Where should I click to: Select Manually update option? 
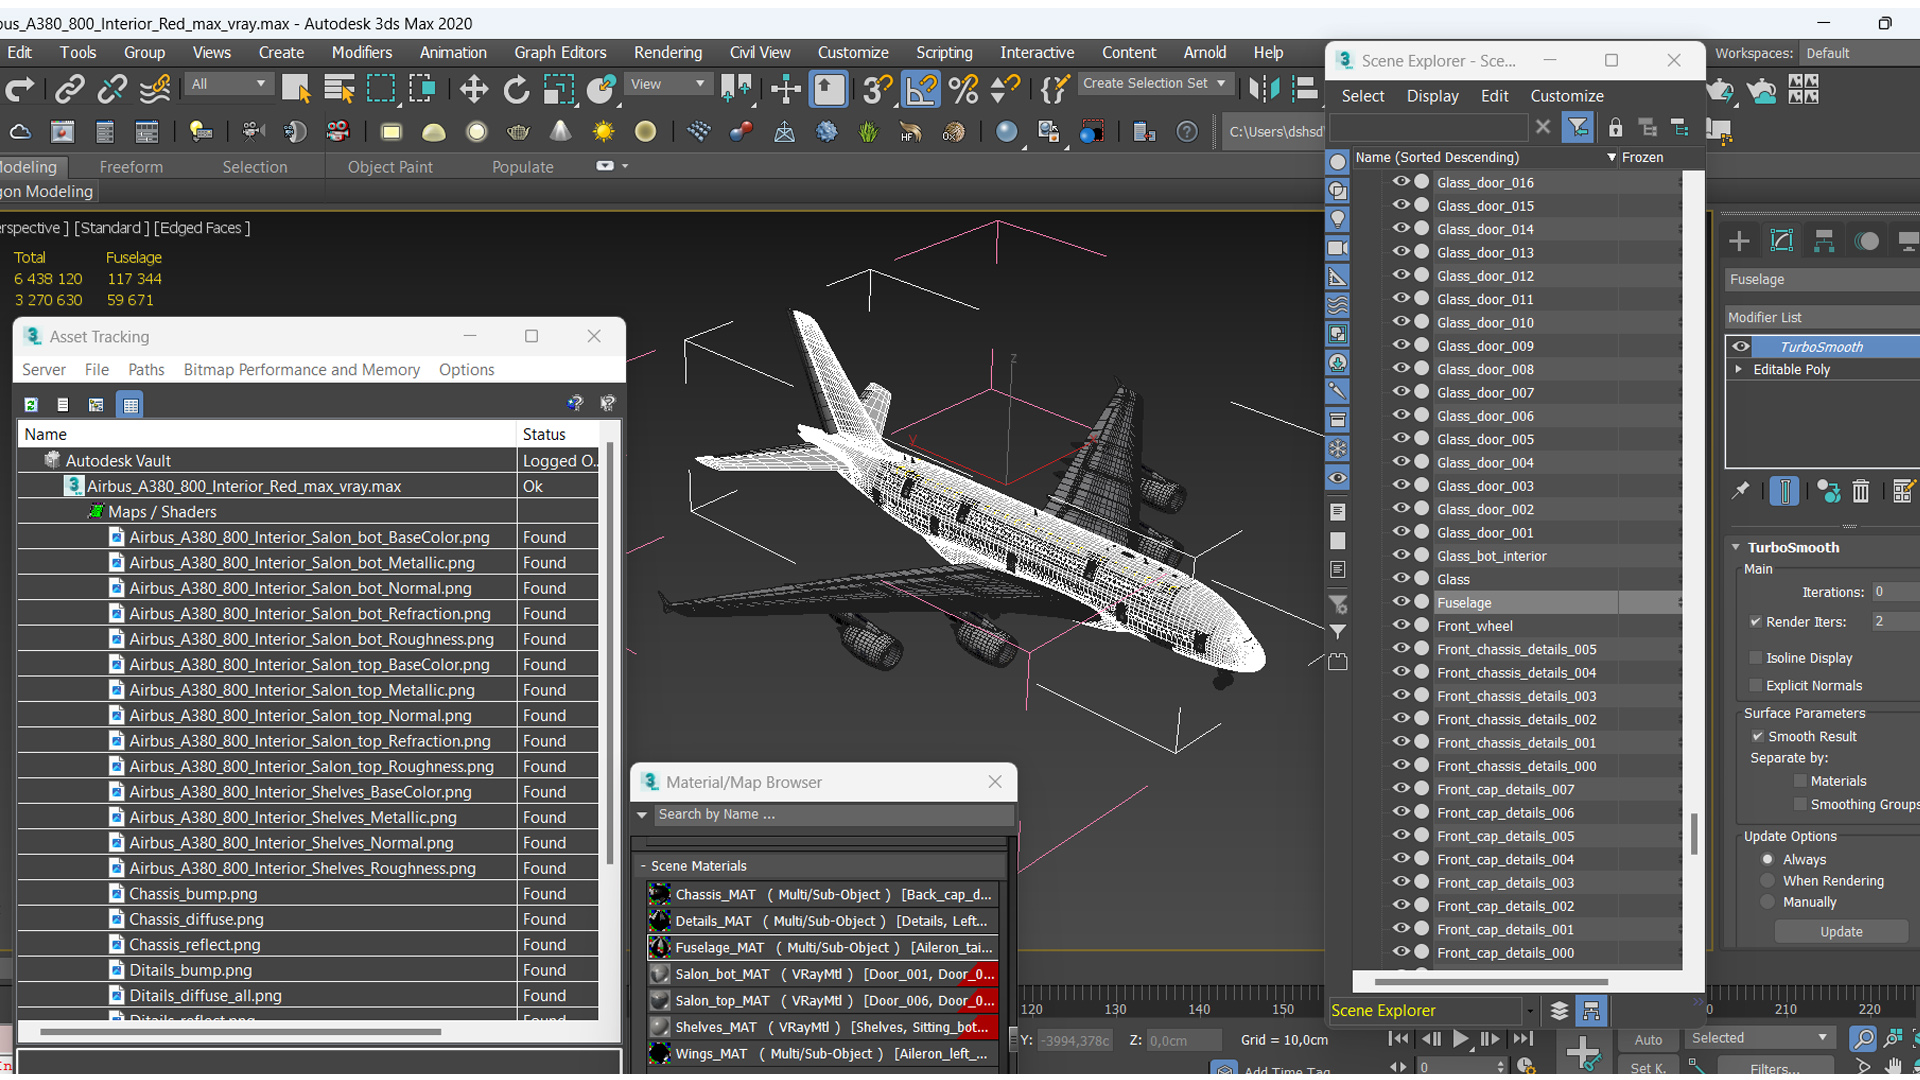1768,902
